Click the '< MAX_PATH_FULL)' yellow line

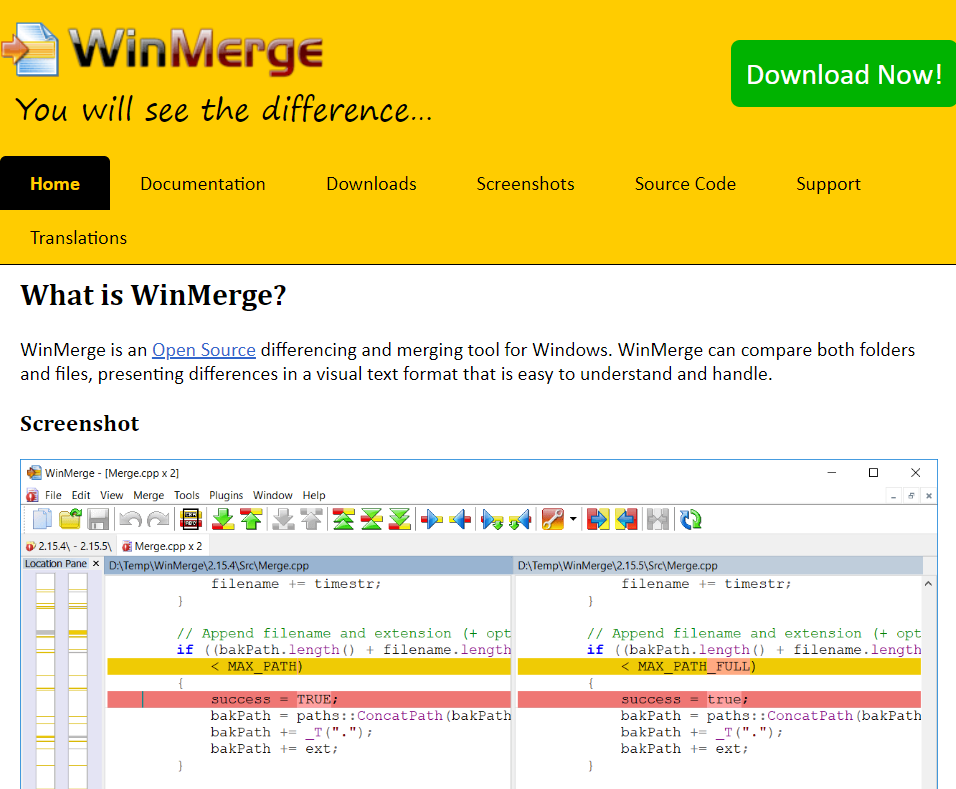719,666
